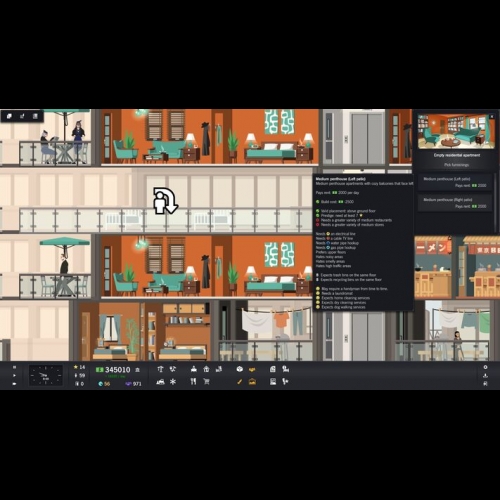Image resolution: width=500 pixels, height=500 pixels.
Task: Open the bank icon beside the money total
Action: [x=138, y=370]
